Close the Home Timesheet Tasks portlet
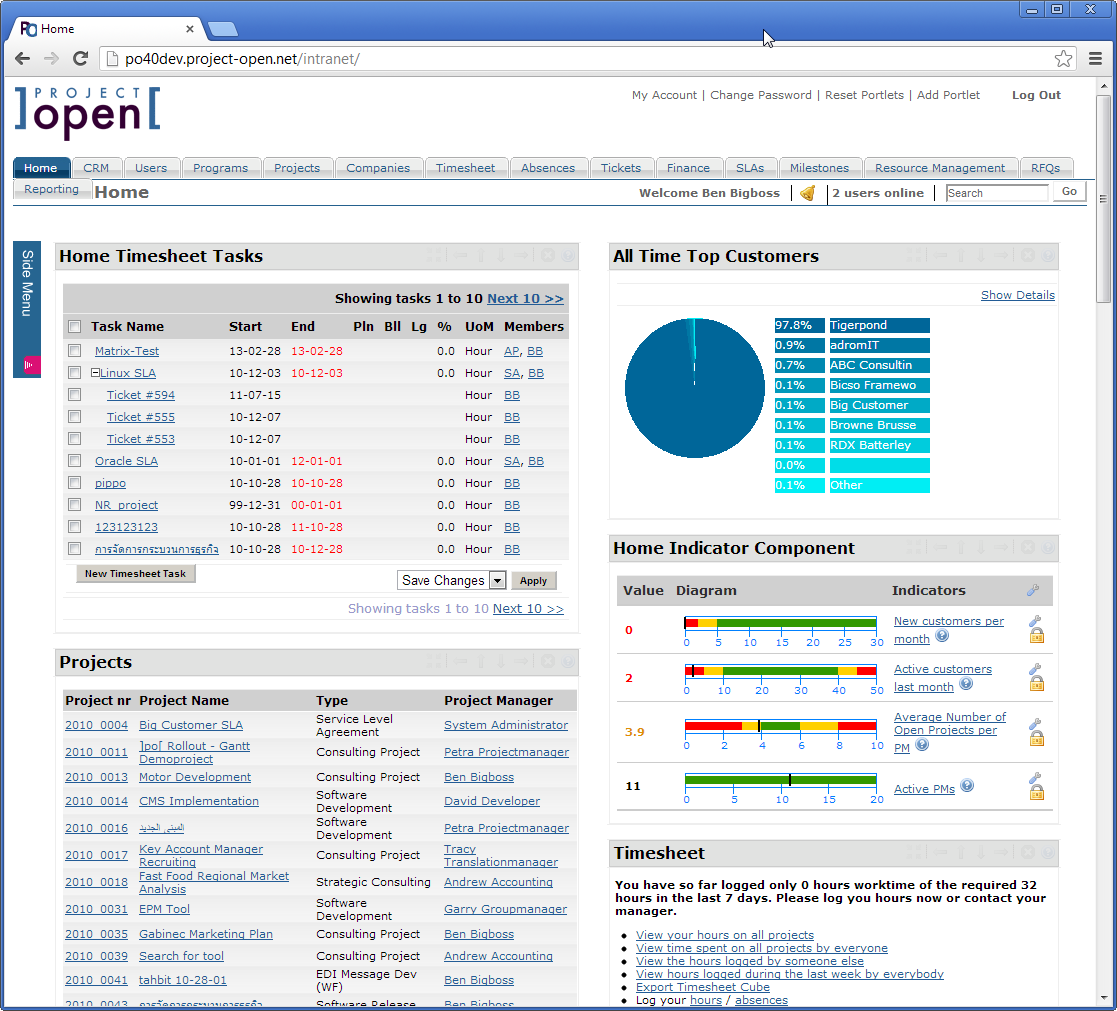 point(548,255)
